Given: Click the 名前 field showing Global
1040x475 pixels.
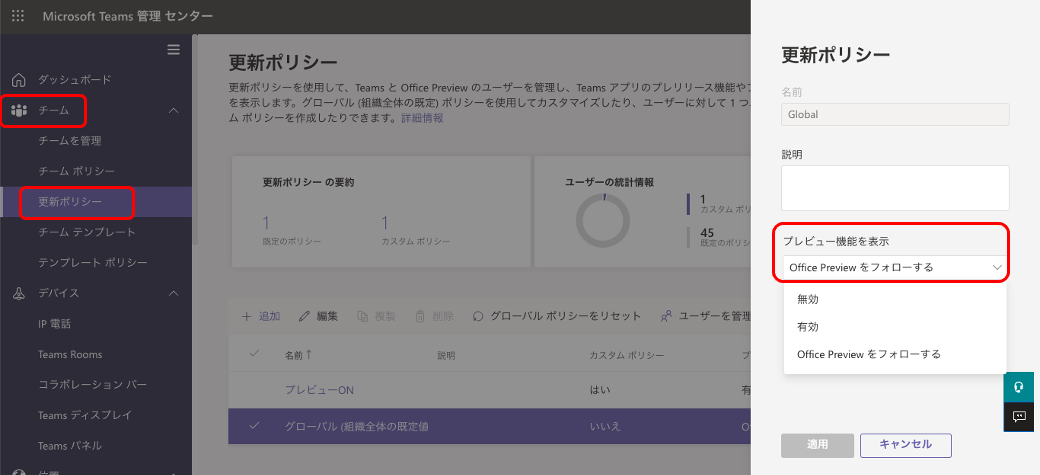Looking at the screenshot, I should coord(895,114).
